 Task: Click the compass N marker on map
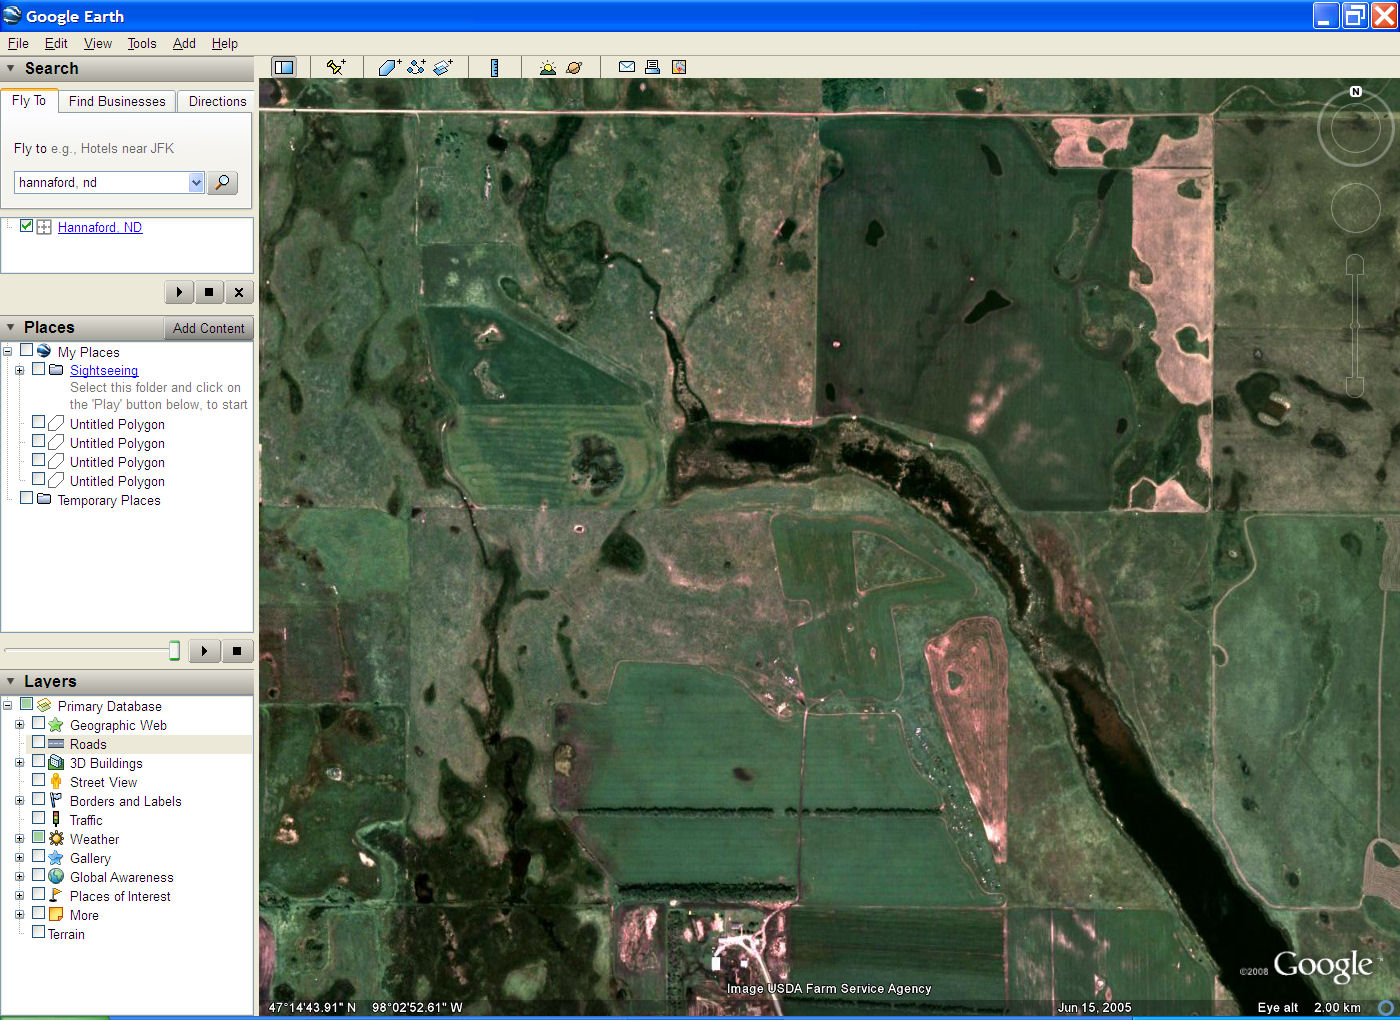(1356, 91)
